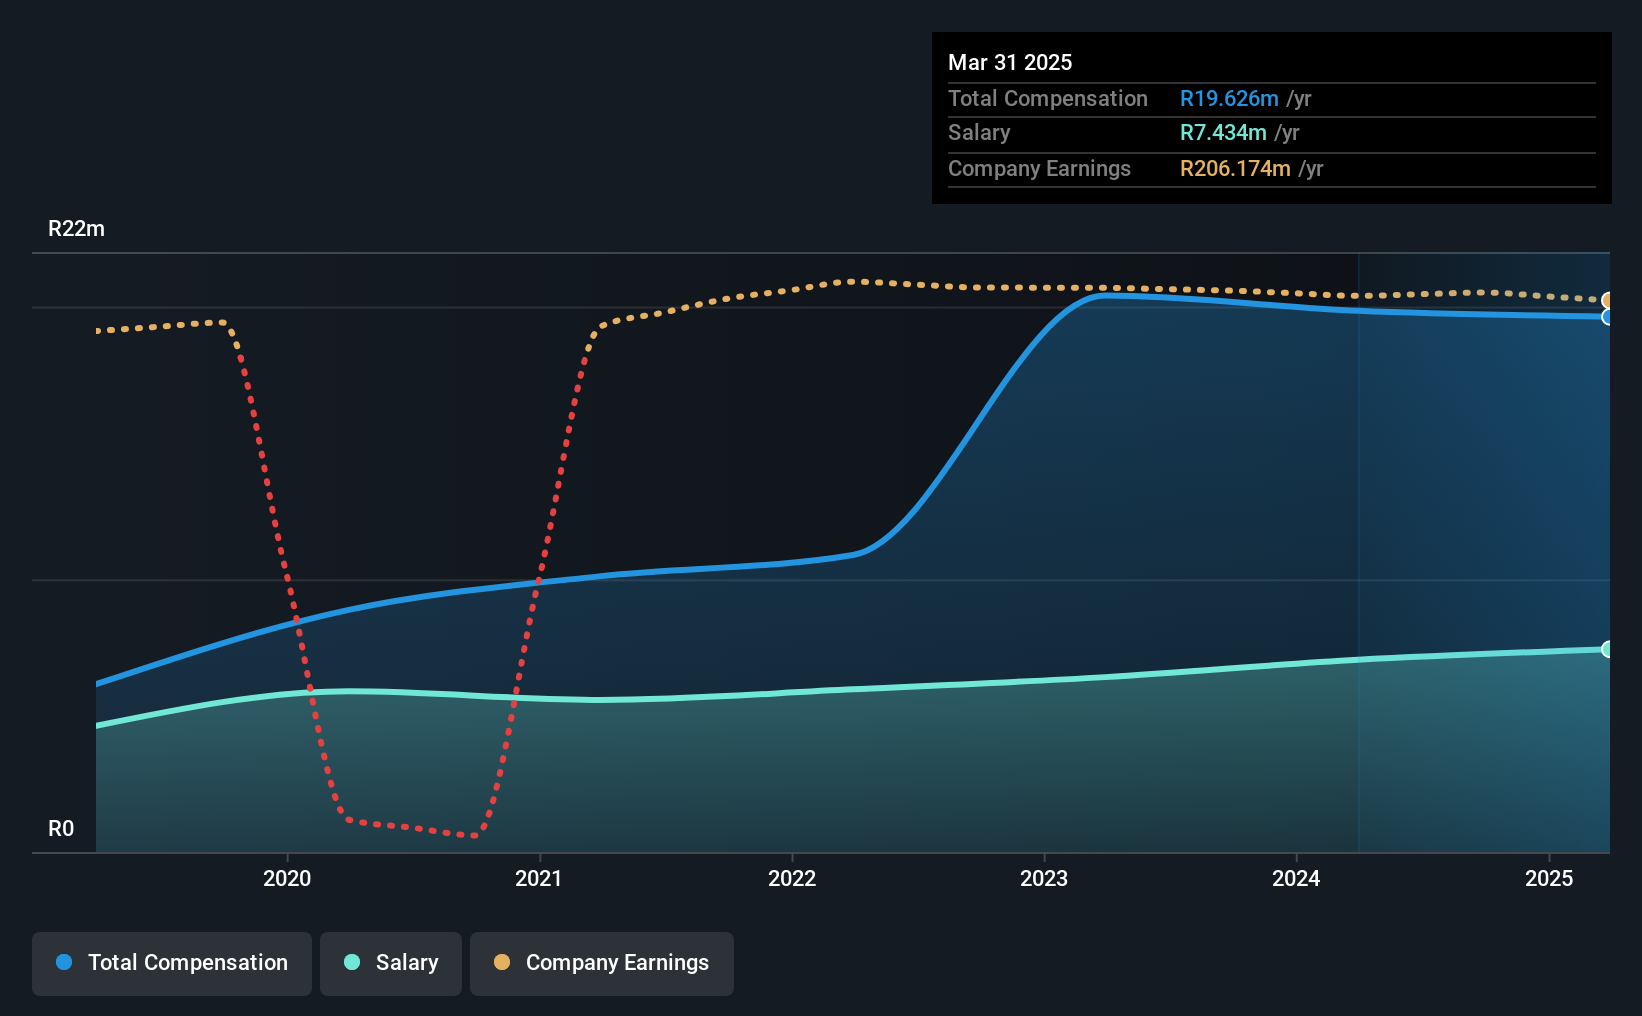Select the Salary endpoint marker at 2025
This screenshot has width=1642, height=1016.
(1608, 649)
